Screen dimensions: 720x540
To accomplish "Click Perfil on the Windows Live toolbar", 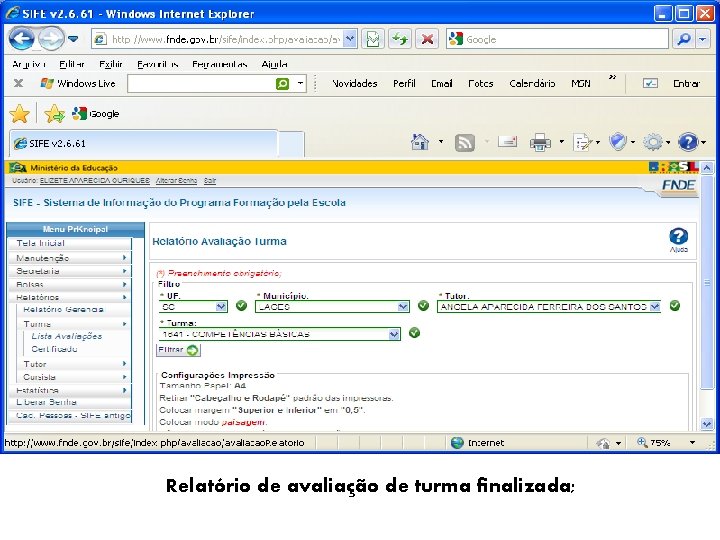I will pos(404,84).
